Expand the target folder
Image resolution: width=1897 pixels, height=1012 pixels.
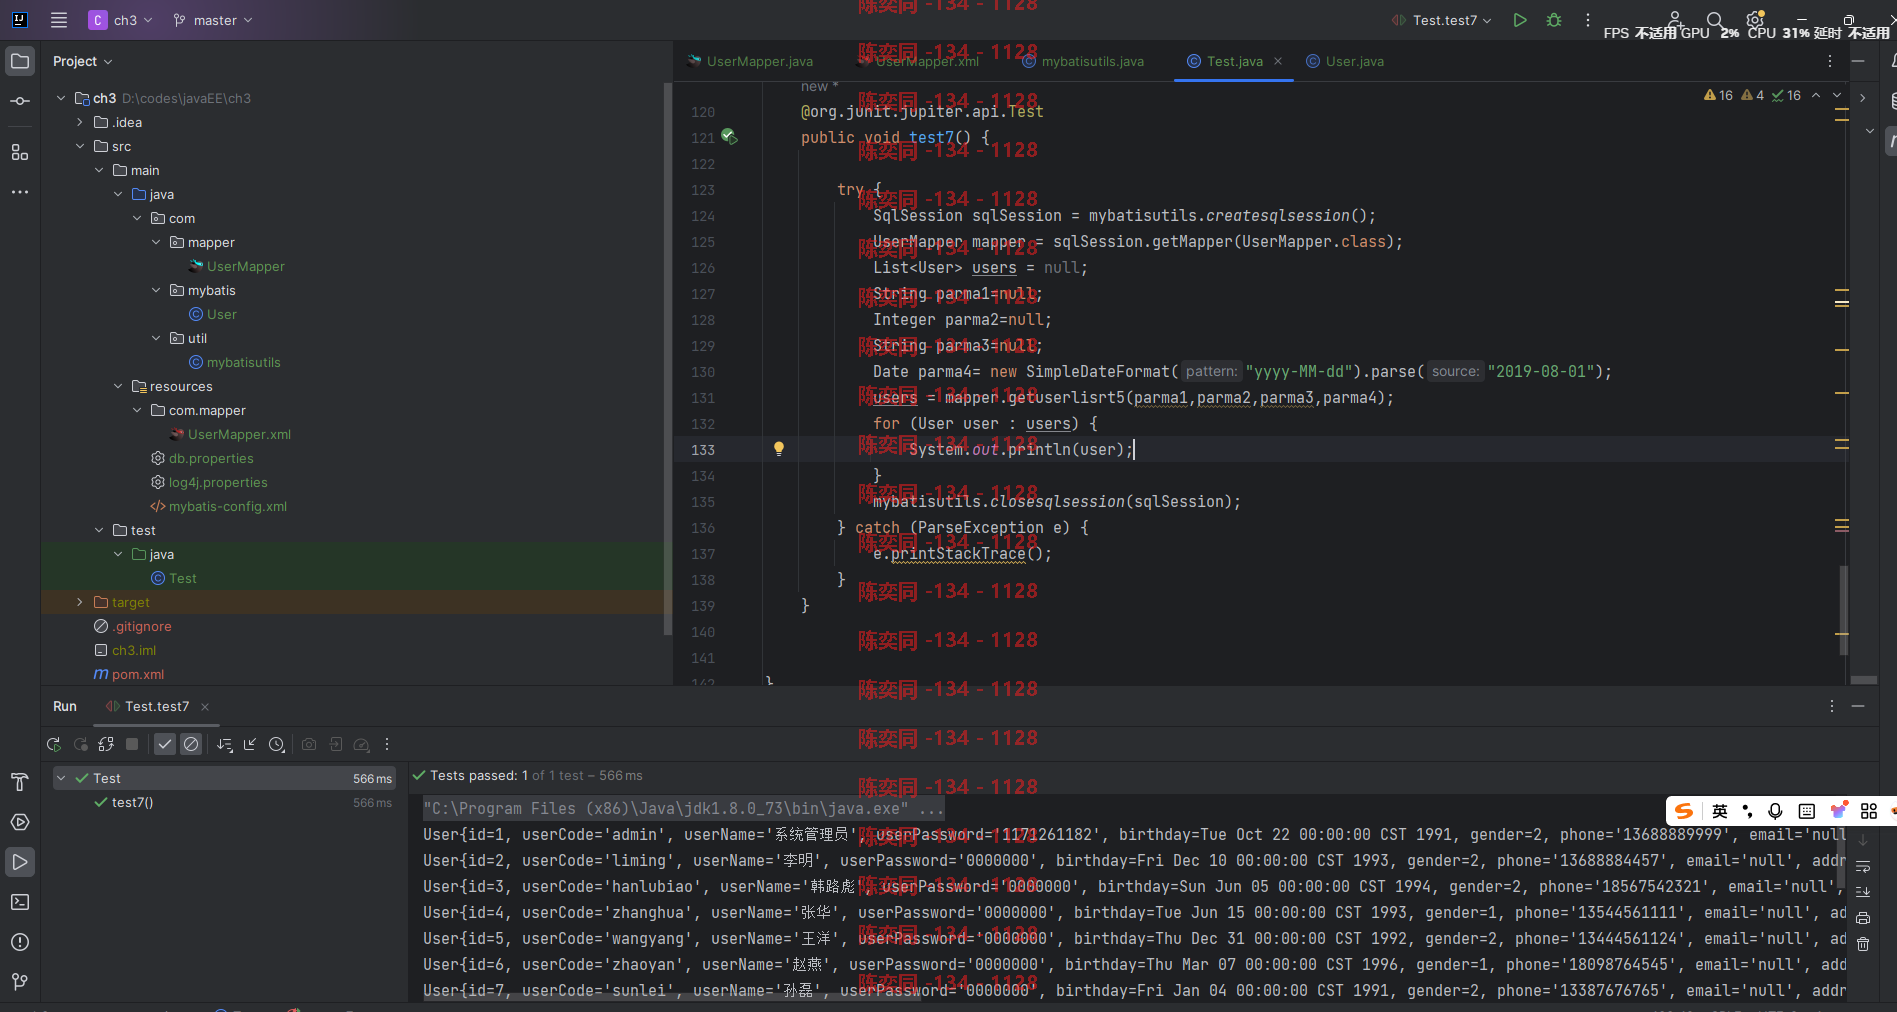(80, 602)
